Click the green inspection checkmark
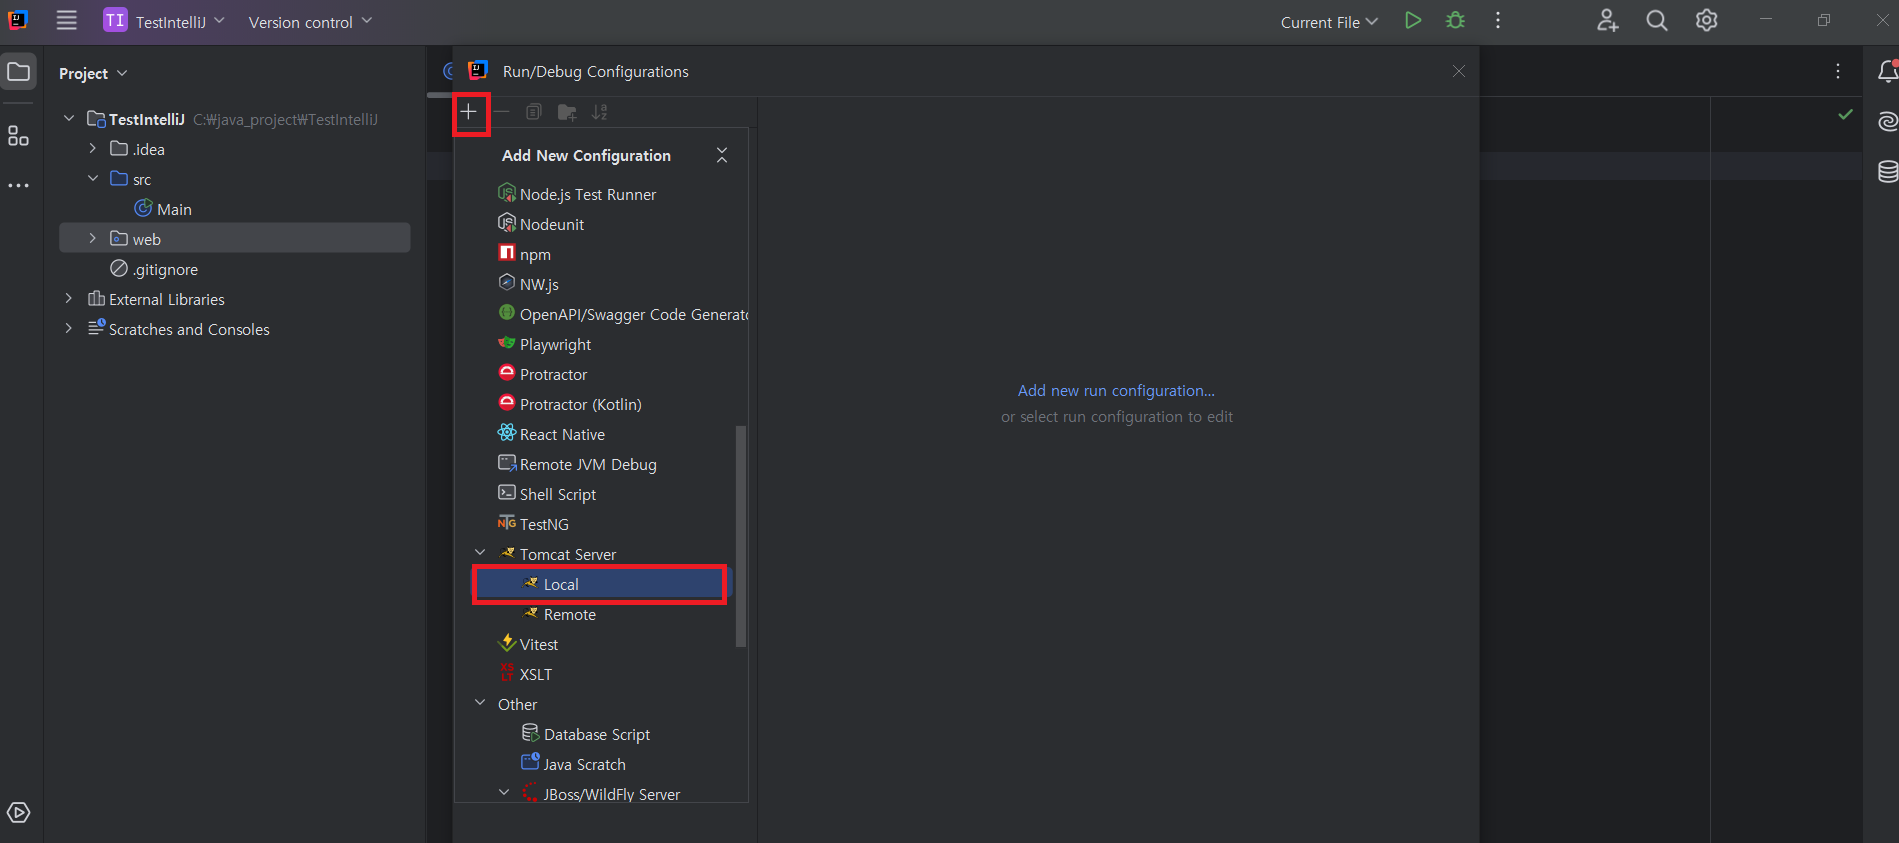The image size is (1899, 843). tap(1846, 115)
